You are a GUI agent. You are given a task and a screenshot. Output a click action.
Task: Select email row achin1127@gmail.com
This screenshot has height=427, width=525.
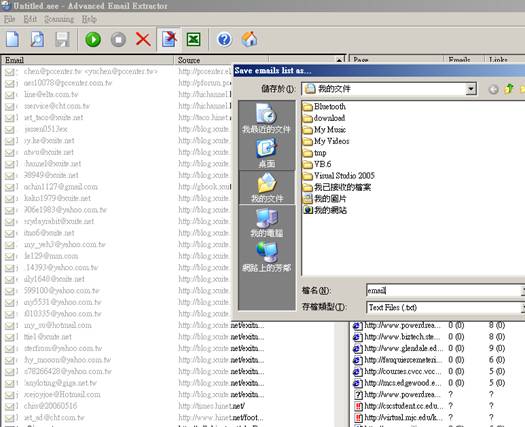[x=61, y=187]
